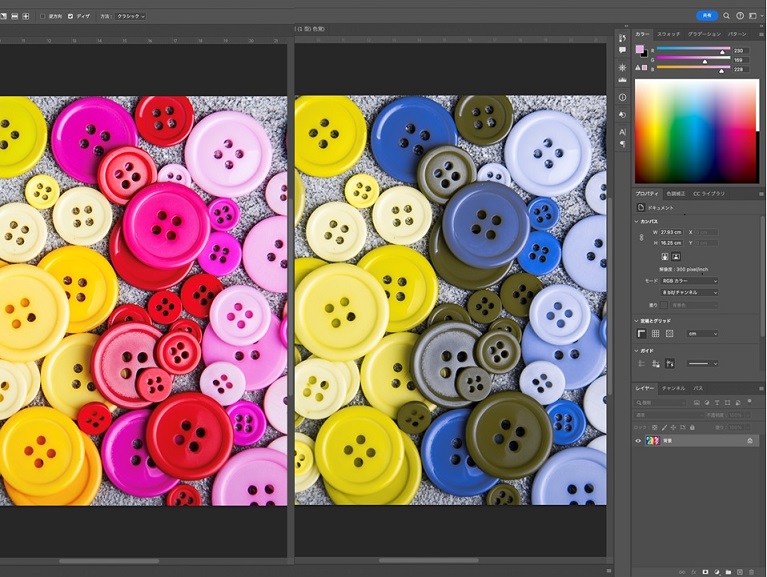Select portrait canvas orientation icon

[x=665, y=256]
